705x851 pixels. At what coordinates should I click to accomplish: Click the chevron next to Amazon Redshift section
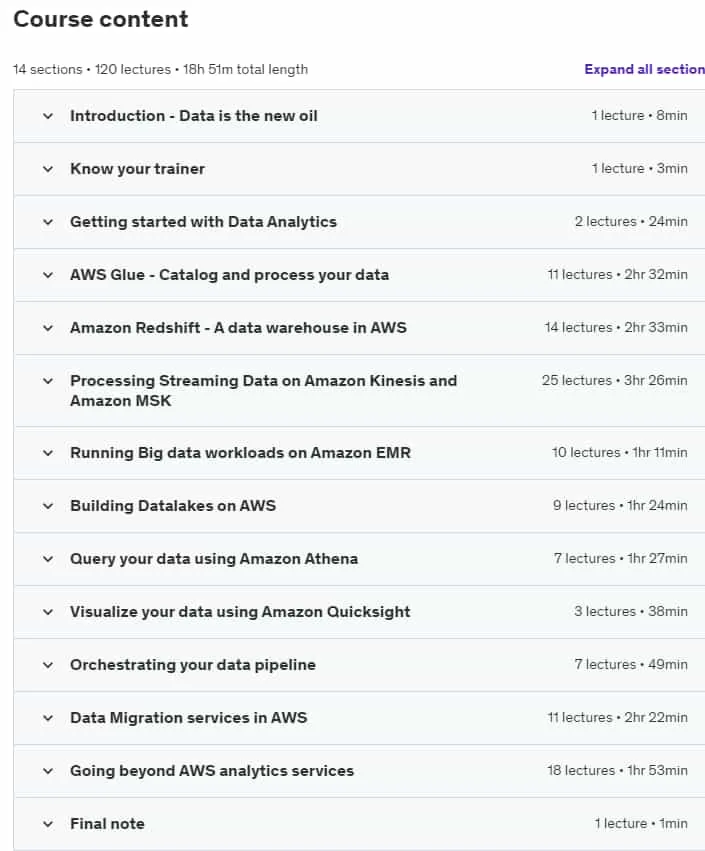point(48,328)
